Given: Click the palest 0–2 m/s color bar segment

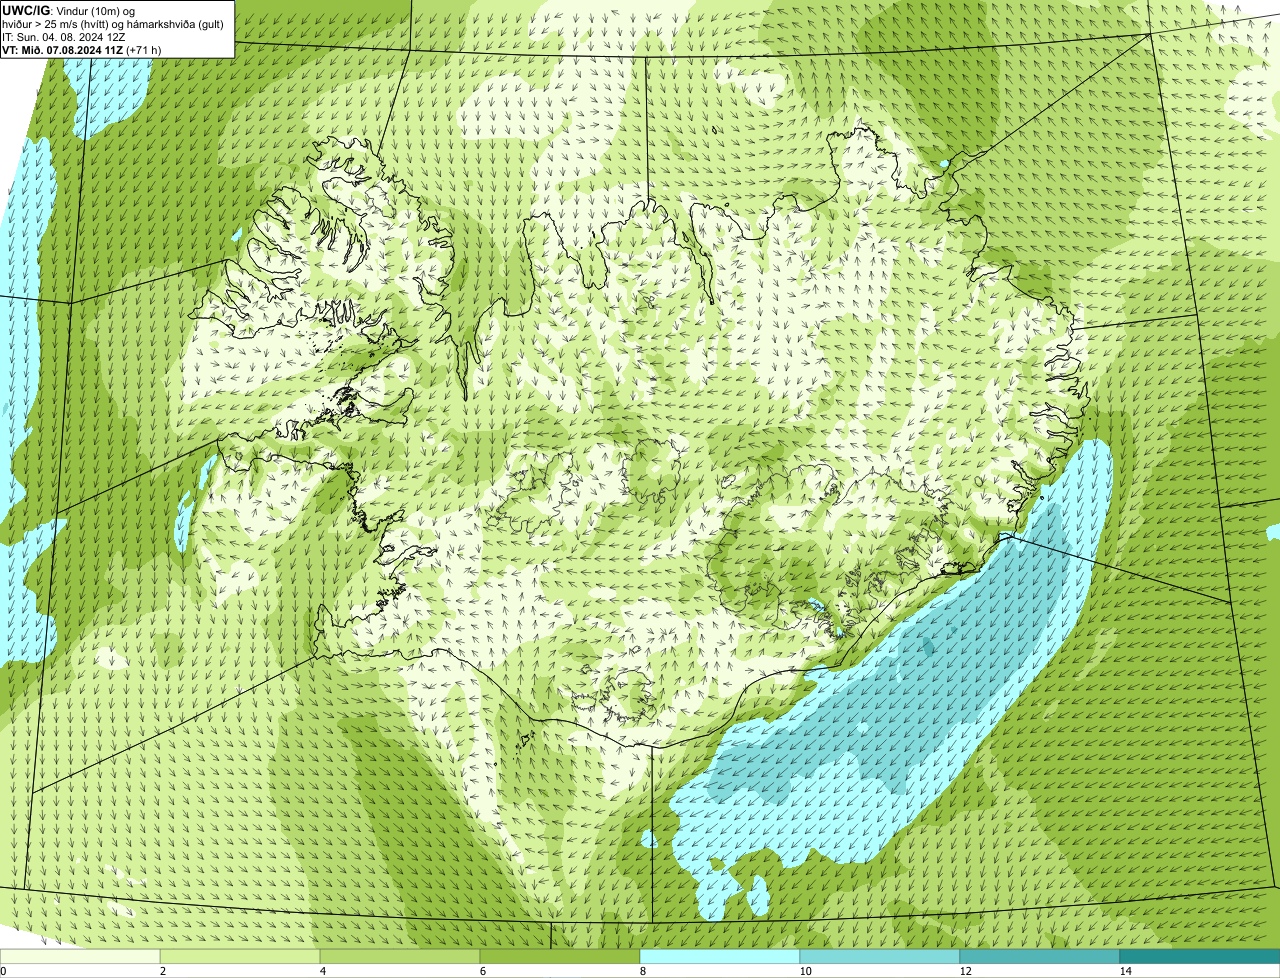Looking at the screenshot, I should click(80, 956).
